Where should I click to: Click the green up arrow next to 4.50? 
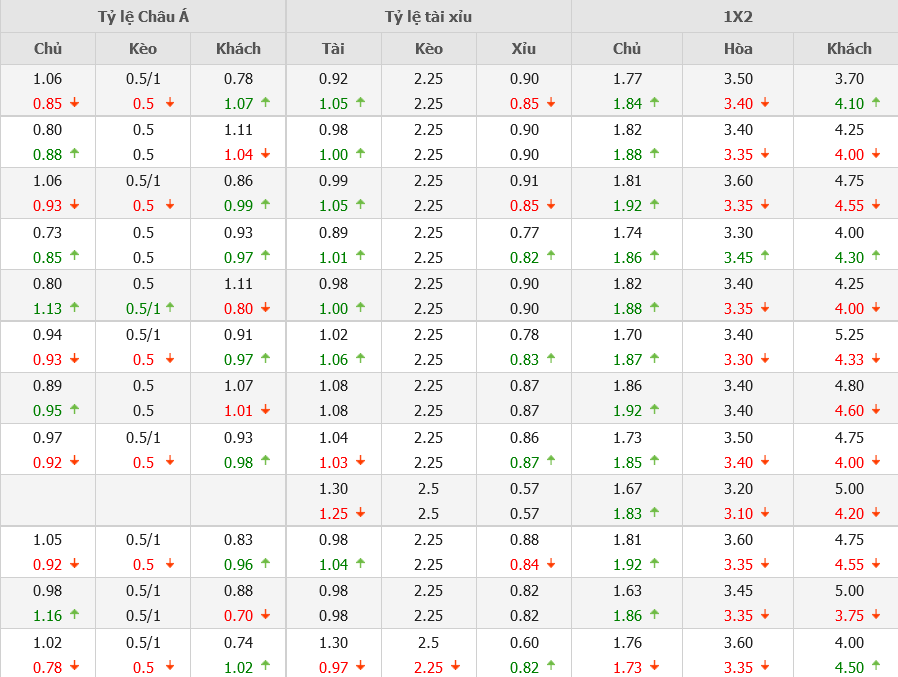point(876,665)
